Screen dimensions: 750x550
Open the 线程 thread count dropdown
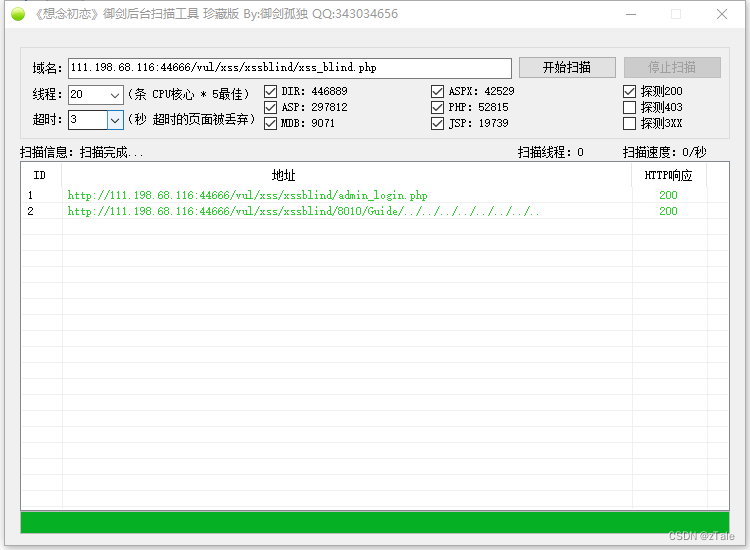click(x=114, y=95)
